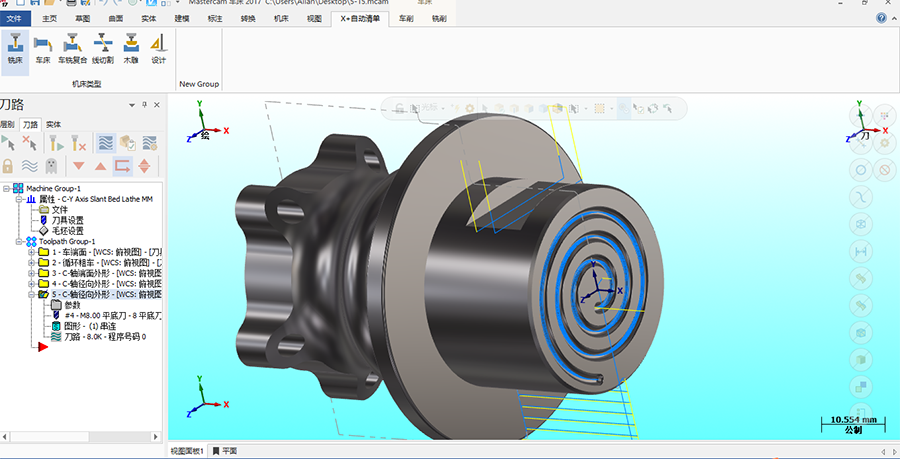Open the 文件 file menu
This screenshot has height=459, width=900.
pyautogui.click(x=14, y=18)
